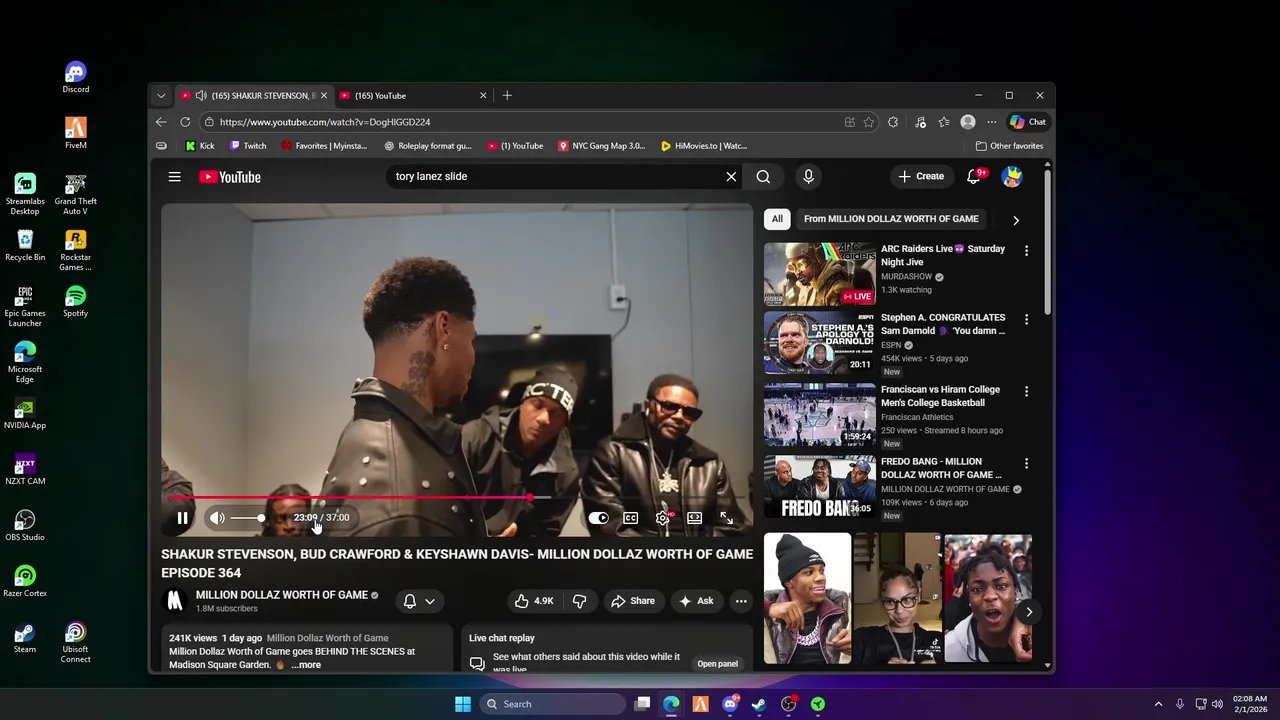Select From MILLION DOLLAZ WORTH OF GAME chip

click(891, 219)
